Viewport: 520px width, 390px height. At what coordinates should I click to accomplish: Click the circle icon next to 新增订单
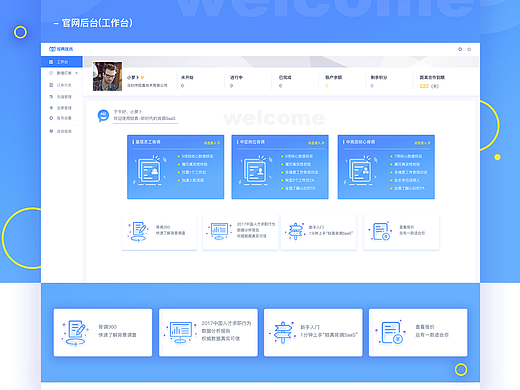coord(51,73)
